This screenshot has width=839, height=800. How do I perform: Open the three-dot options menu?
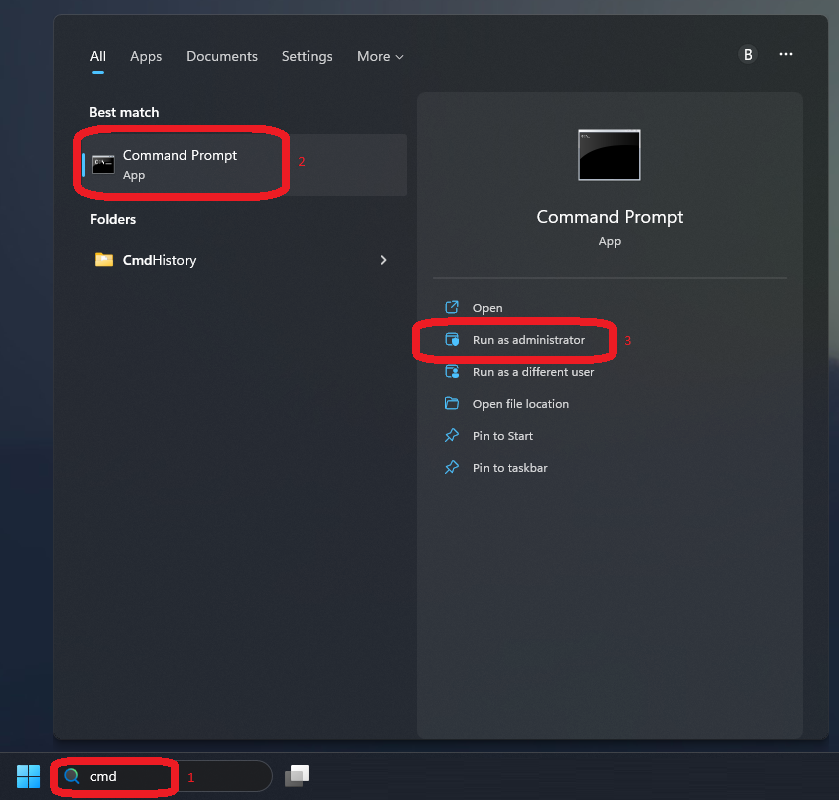coord(785,54)
